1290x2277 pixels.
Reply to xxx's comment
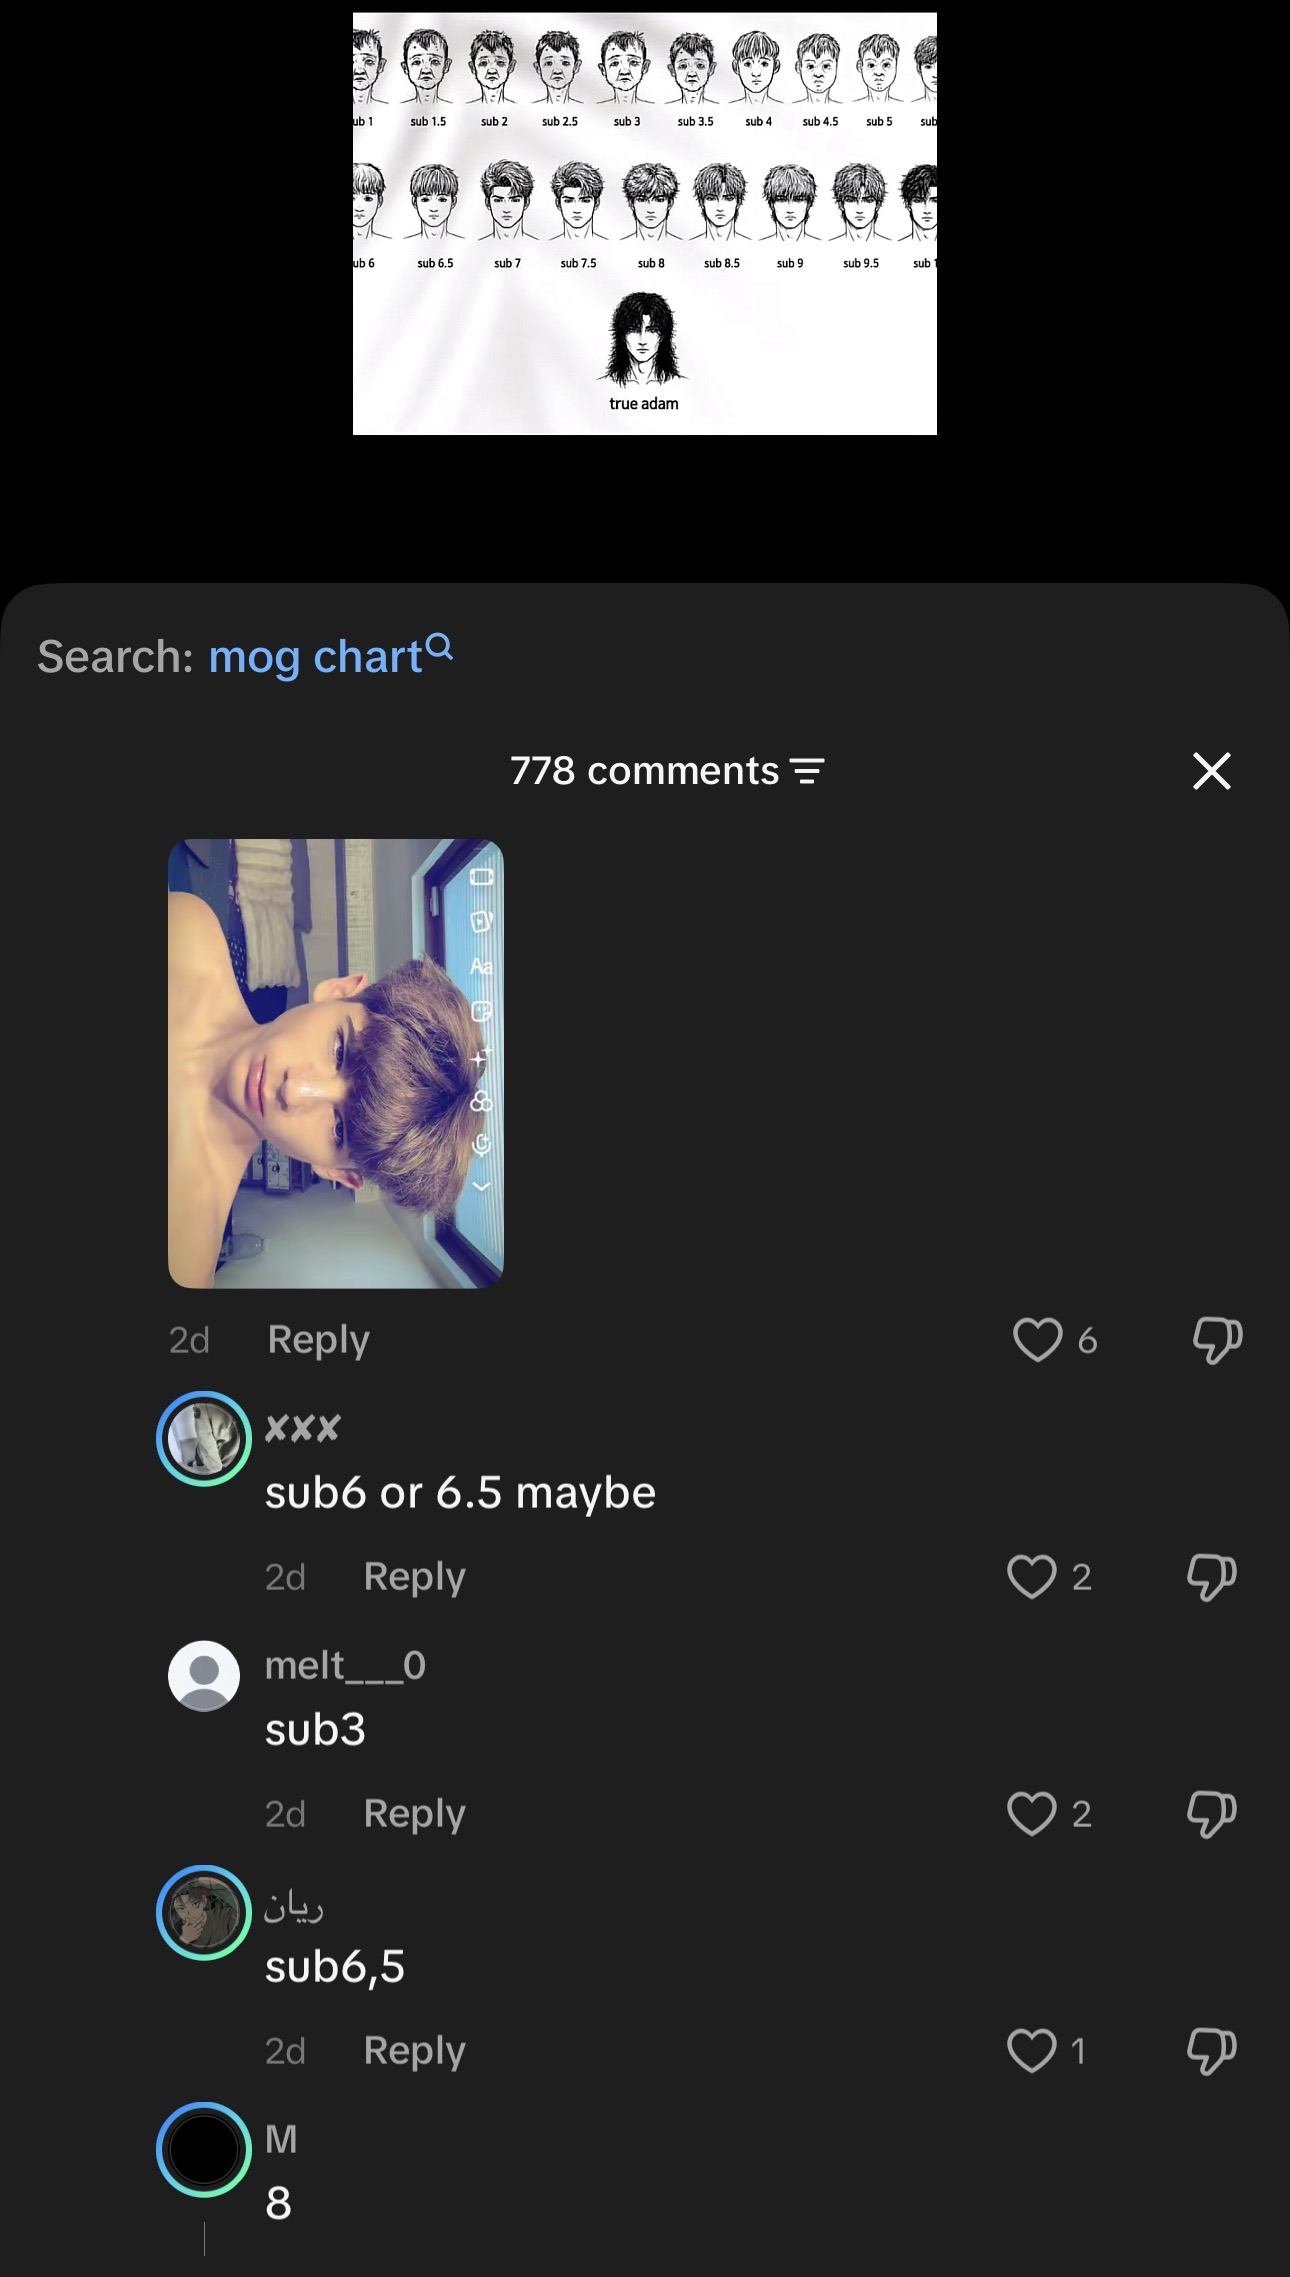(x=415, y=1577)
